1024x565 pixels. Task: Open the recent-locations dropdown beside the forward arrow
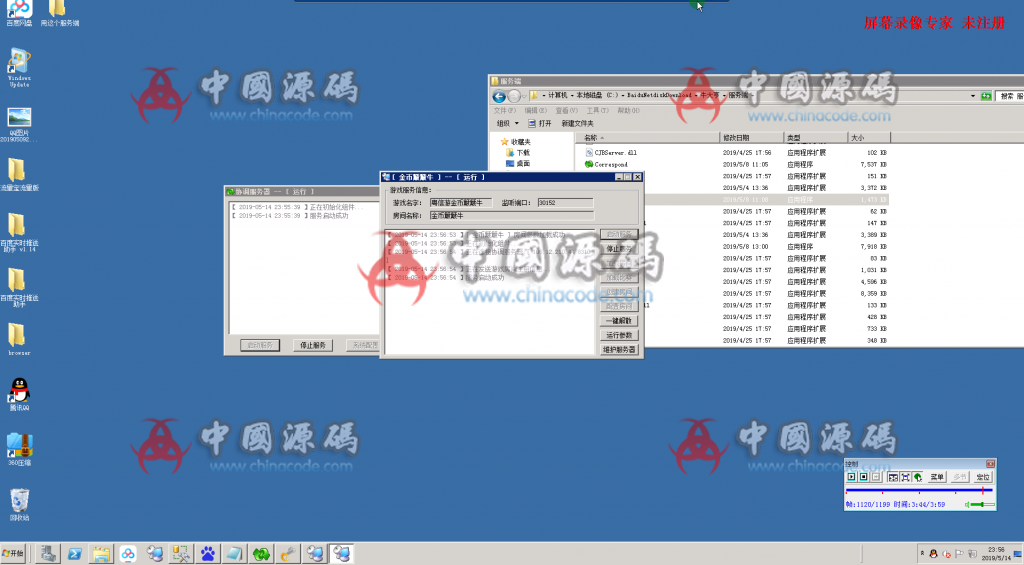[x=524, y=97]
